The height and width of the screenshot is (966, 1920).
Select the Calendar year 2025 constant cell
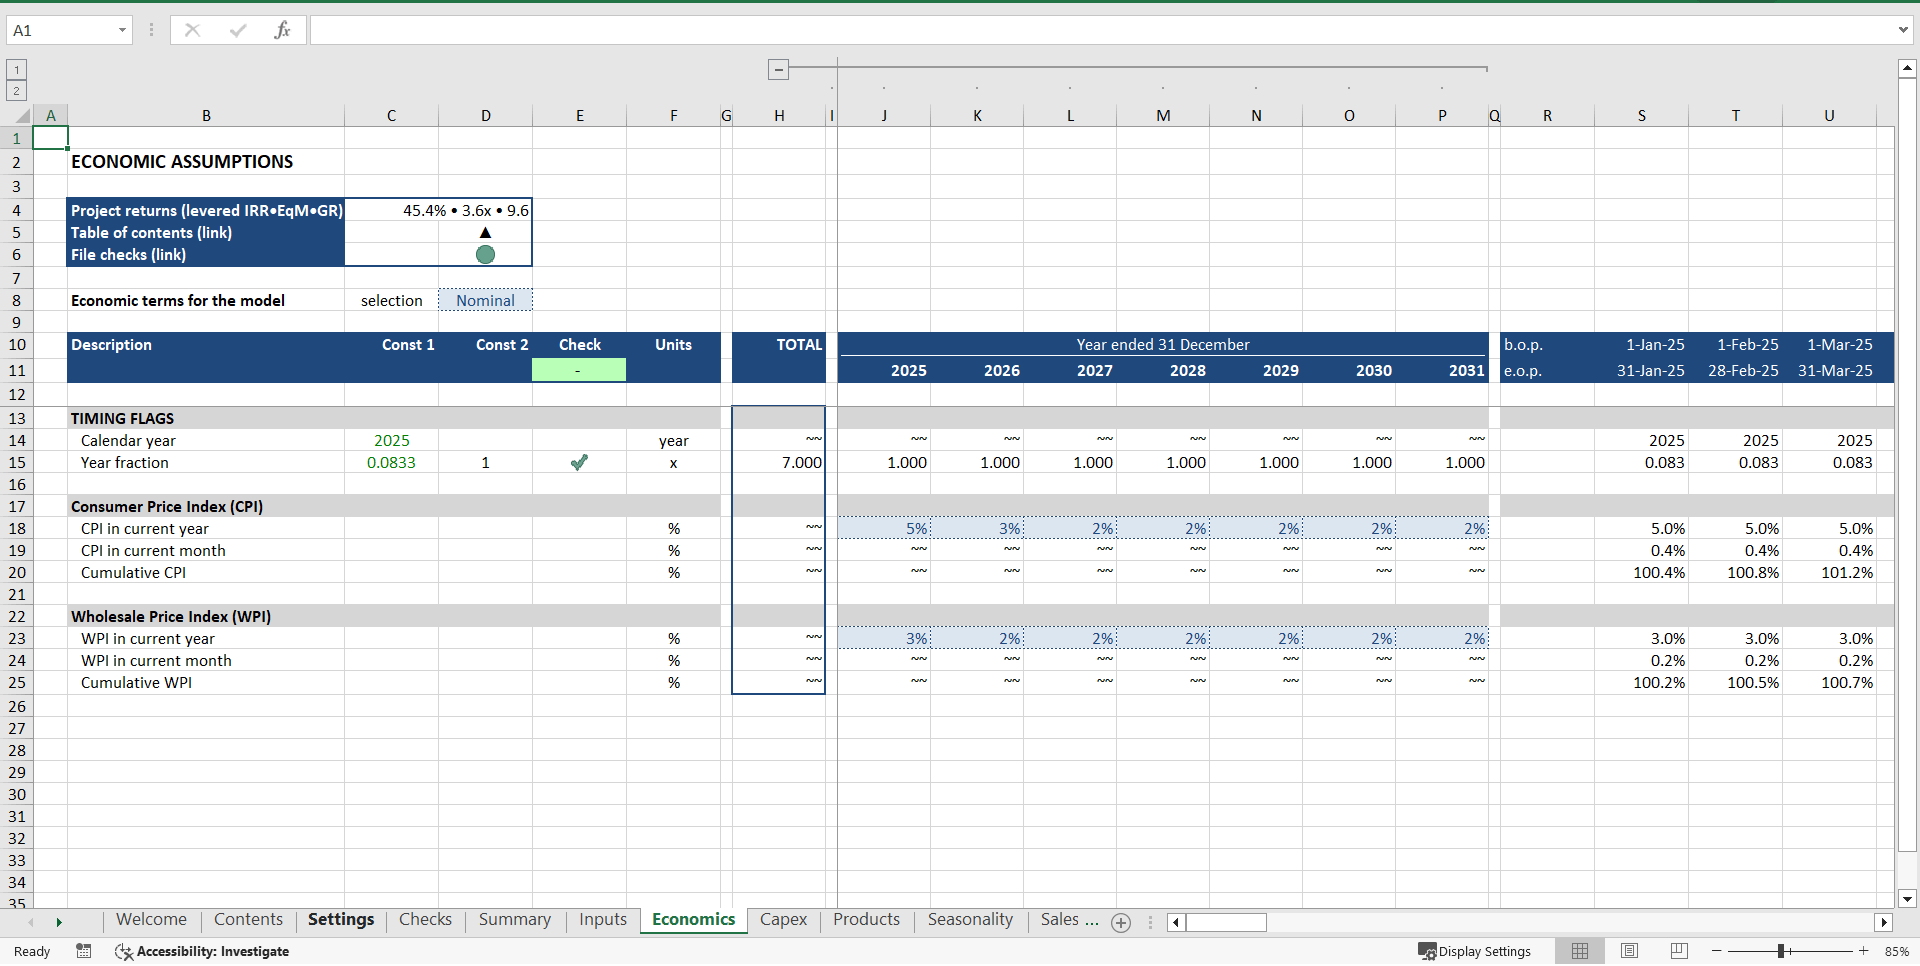391,440
